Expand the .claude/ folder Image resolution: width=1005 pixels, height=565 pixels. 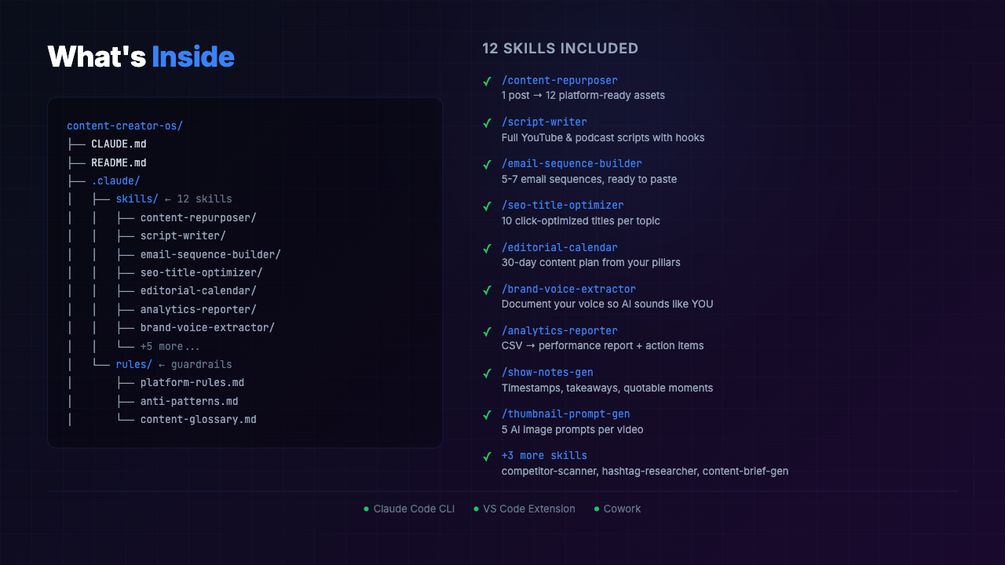[115, 181]
